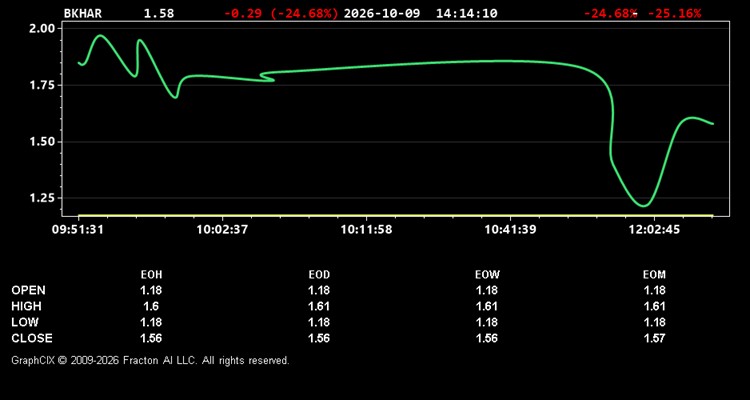The height and width of the screenshot is (400, 750).
Task: Select the EOH column header
Action: [x=151, y=275]
